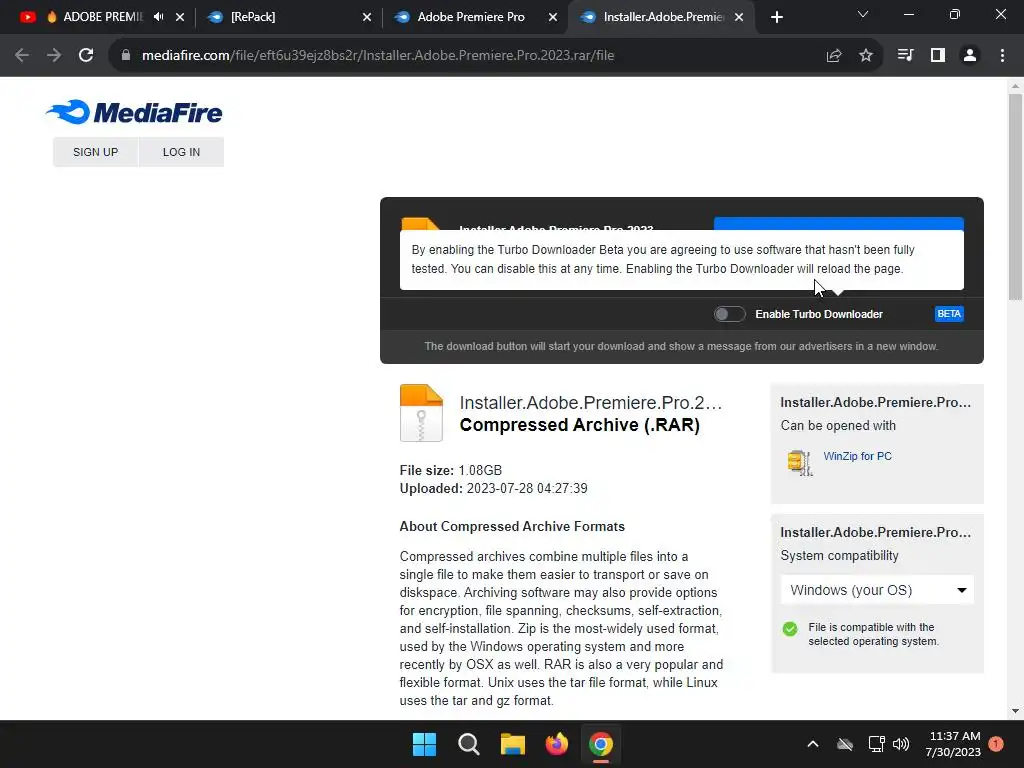Click the blue download button
The image size is (1024, 768).
839,223
